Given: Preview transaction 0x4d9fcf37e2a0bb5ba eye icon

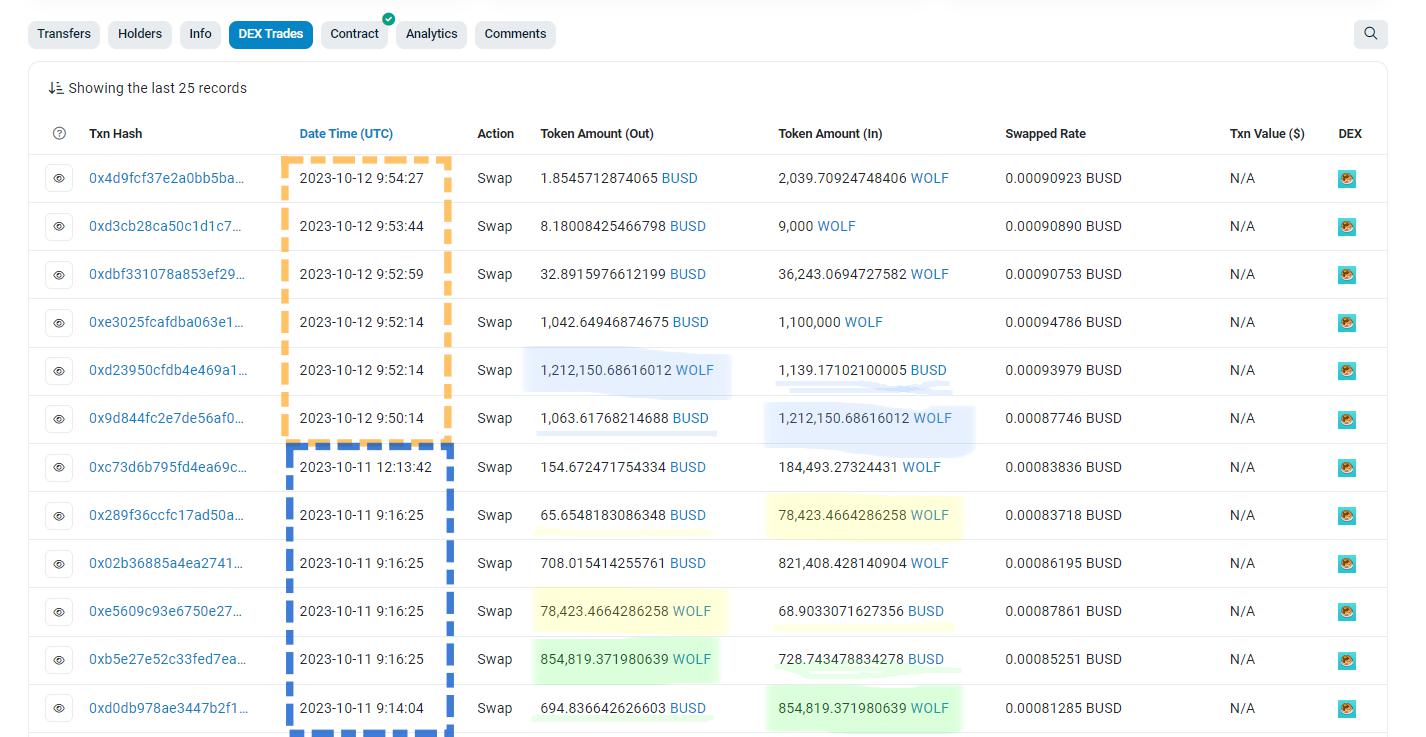Looking at the screenshot, I should [x=59, y=179].
